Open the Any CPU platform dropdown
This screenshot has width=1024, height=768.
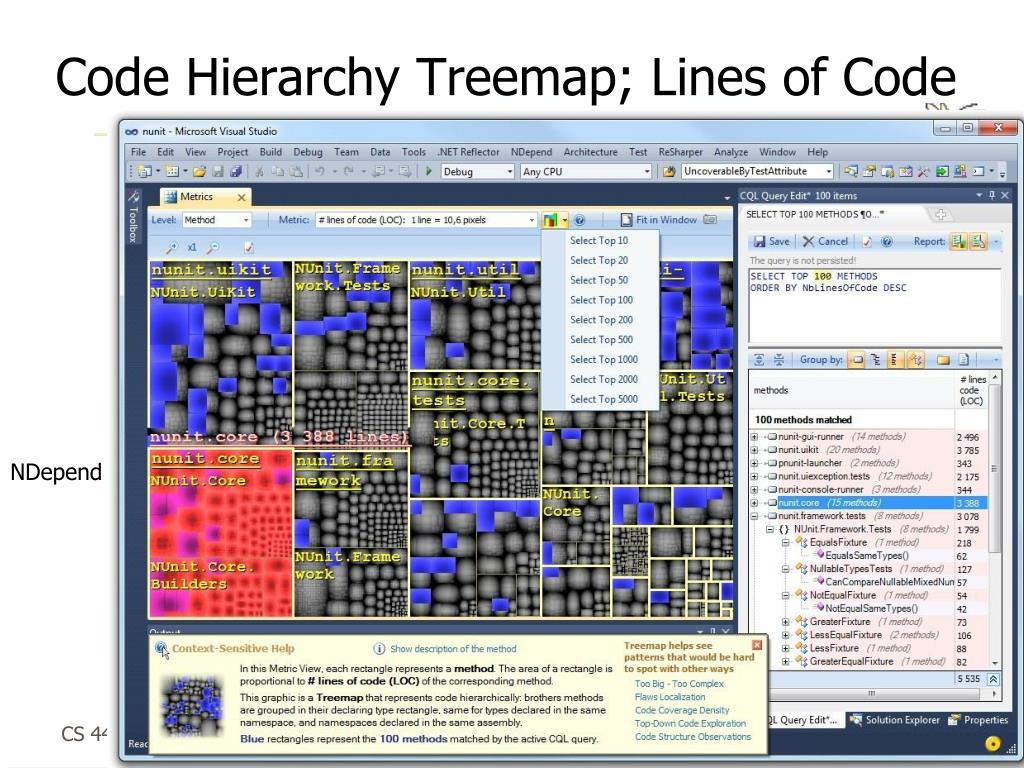(x=586, y=172)
